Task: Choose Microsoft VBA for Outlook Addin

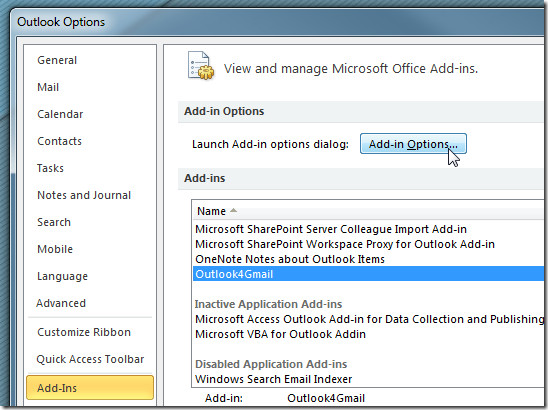Action: pyautogui.click(x=280, y=334)
